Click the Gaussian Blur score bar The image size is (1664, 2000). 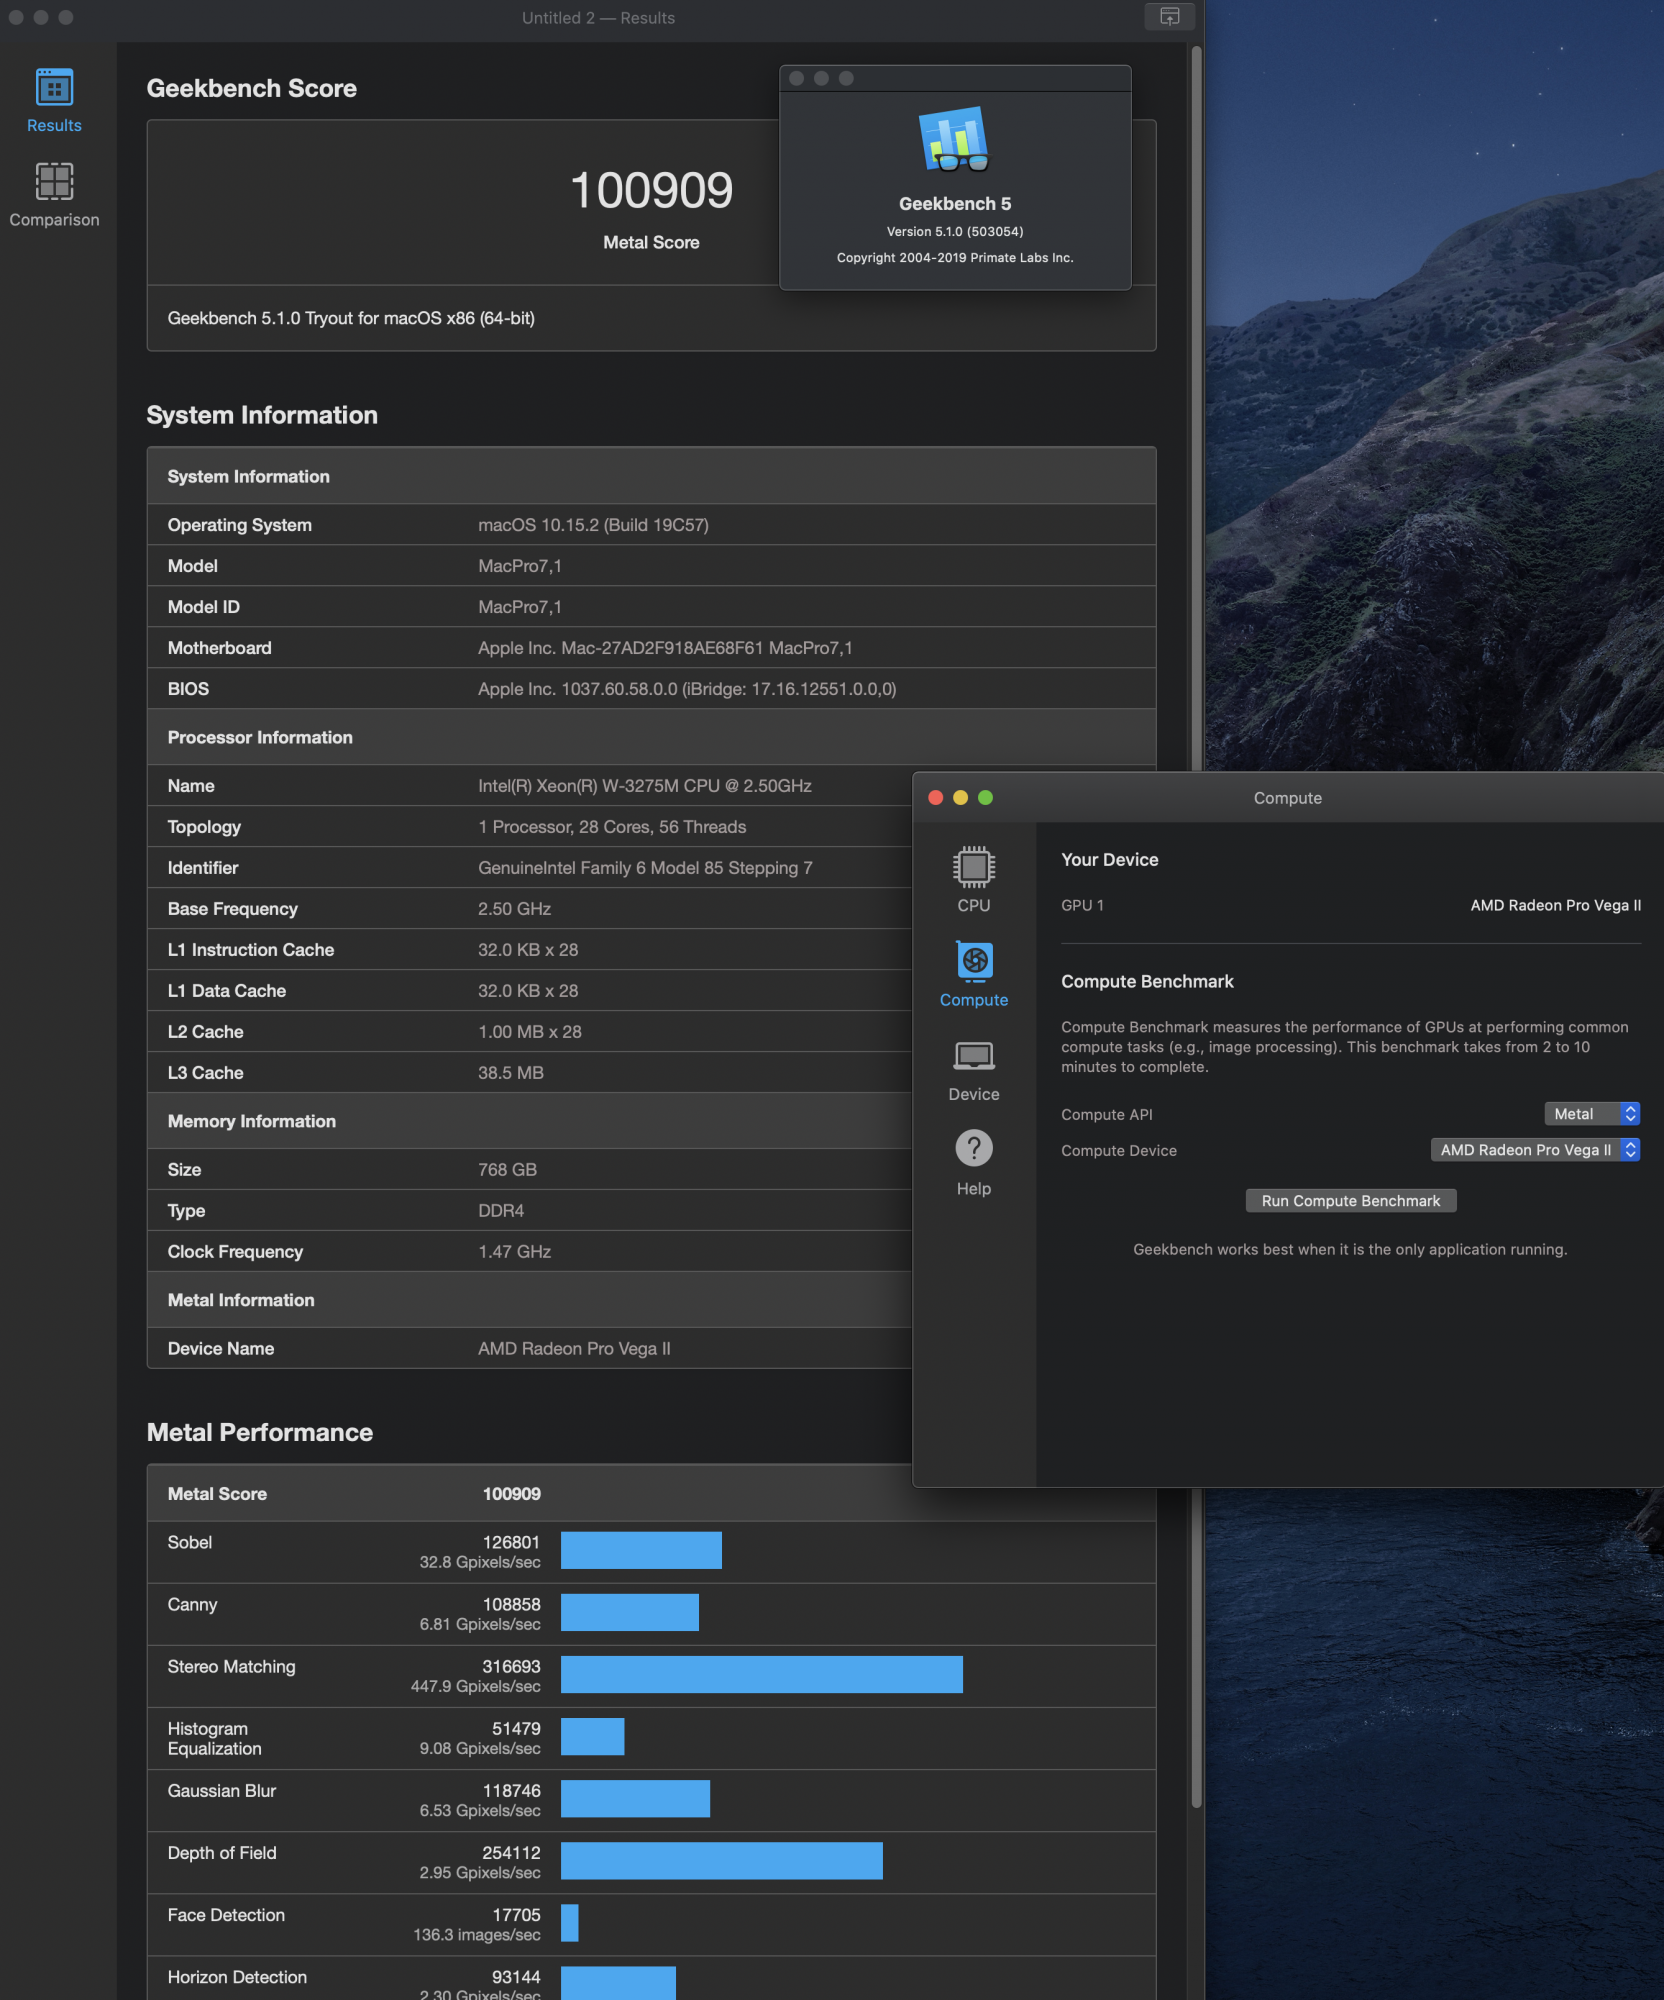(x=635, y=1798)
